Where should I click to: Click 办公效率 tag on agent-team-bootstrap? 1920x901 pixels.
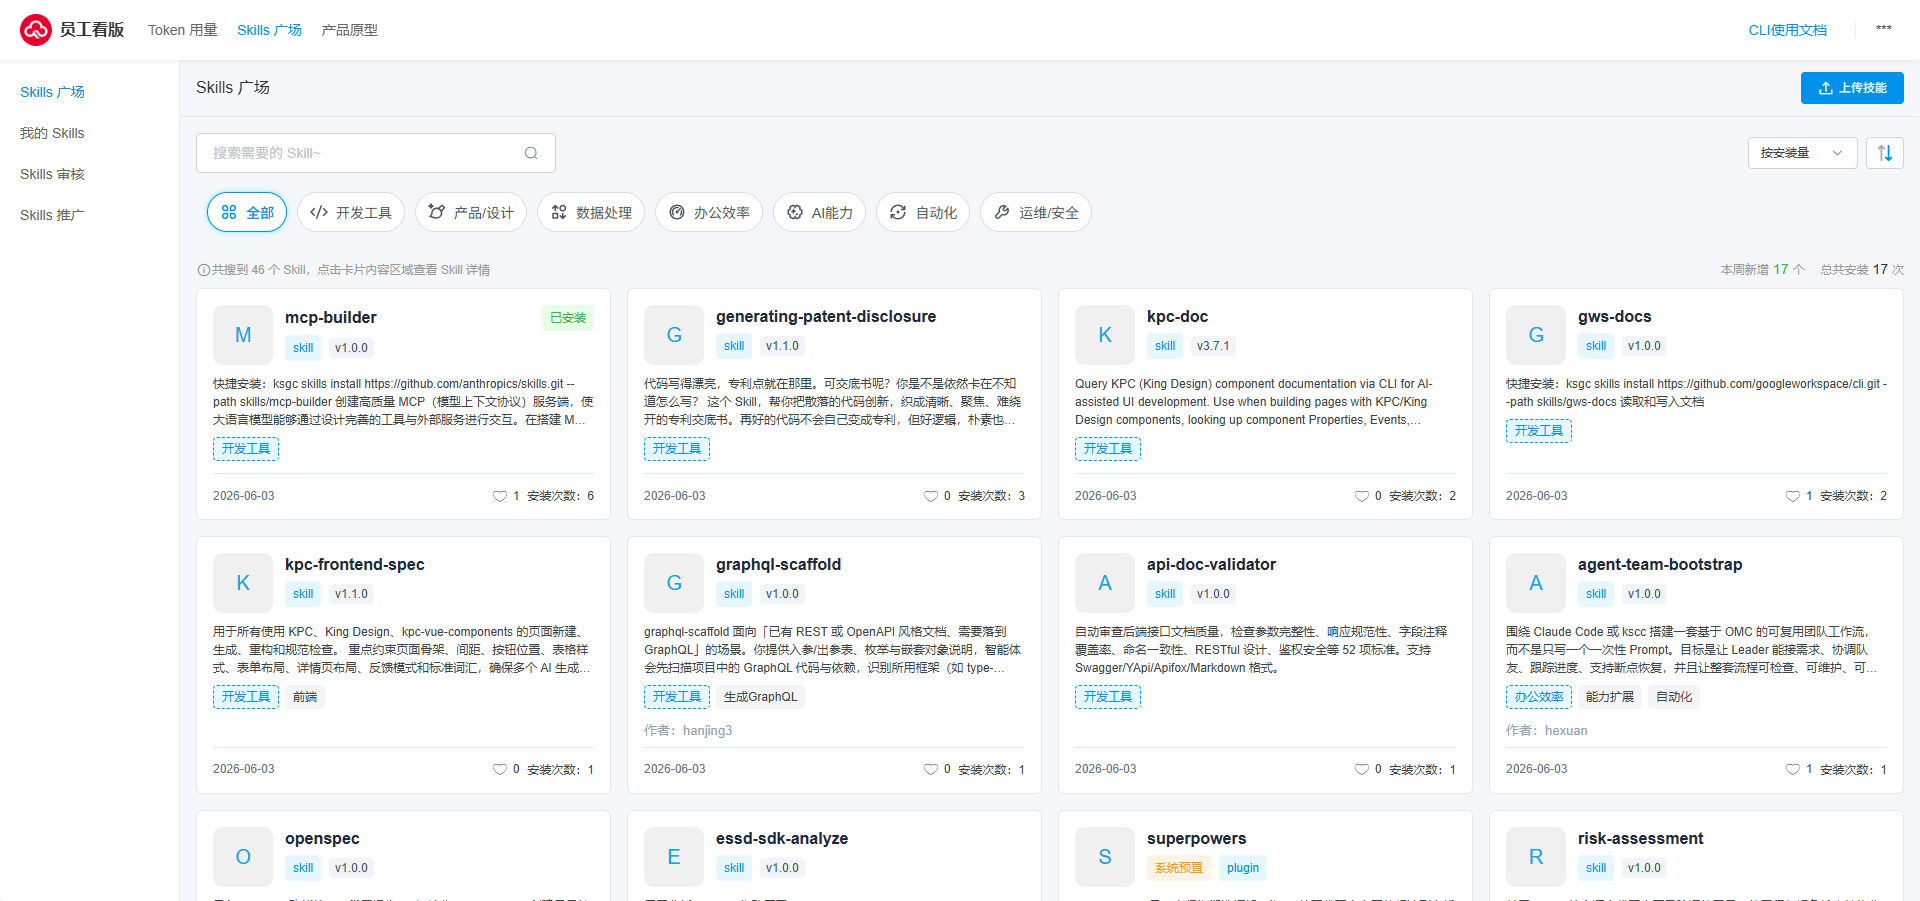pos(1539,697)
